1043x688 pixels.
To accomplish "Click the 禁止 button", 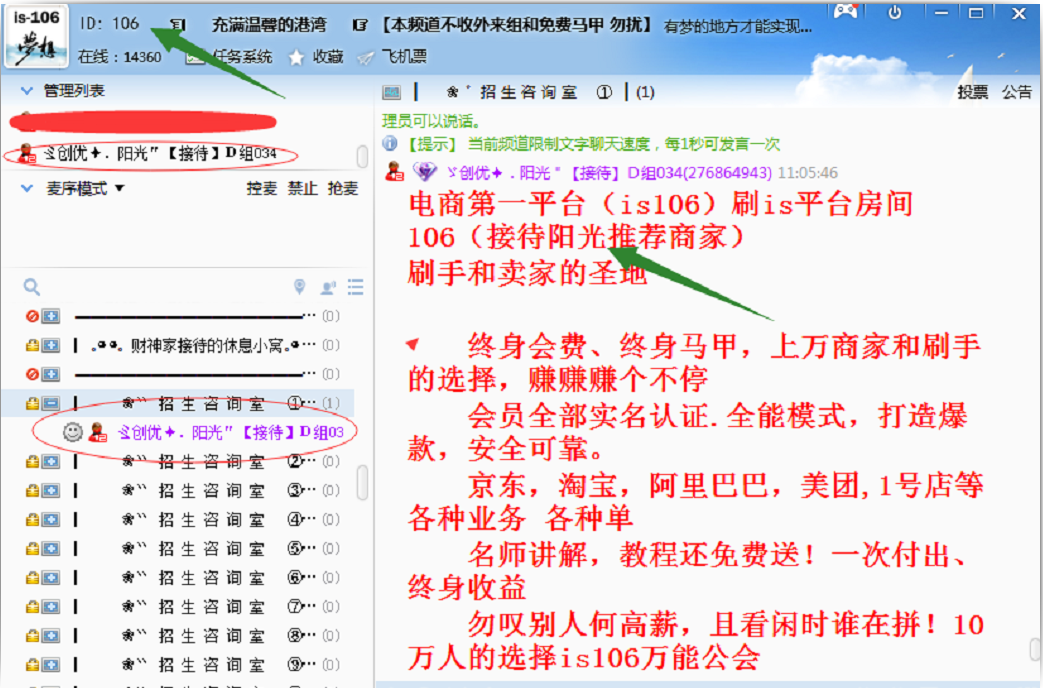I will tap(302, 188).
